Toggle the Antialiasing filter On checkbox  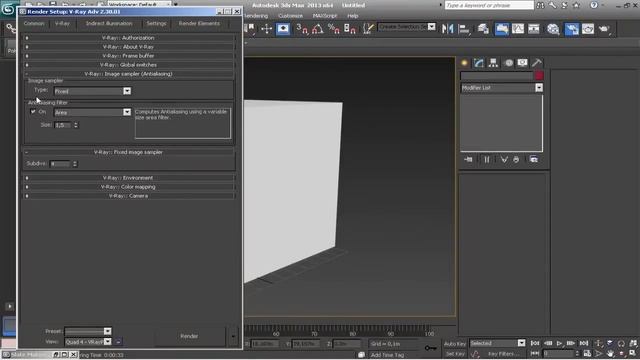pos(33,111)
